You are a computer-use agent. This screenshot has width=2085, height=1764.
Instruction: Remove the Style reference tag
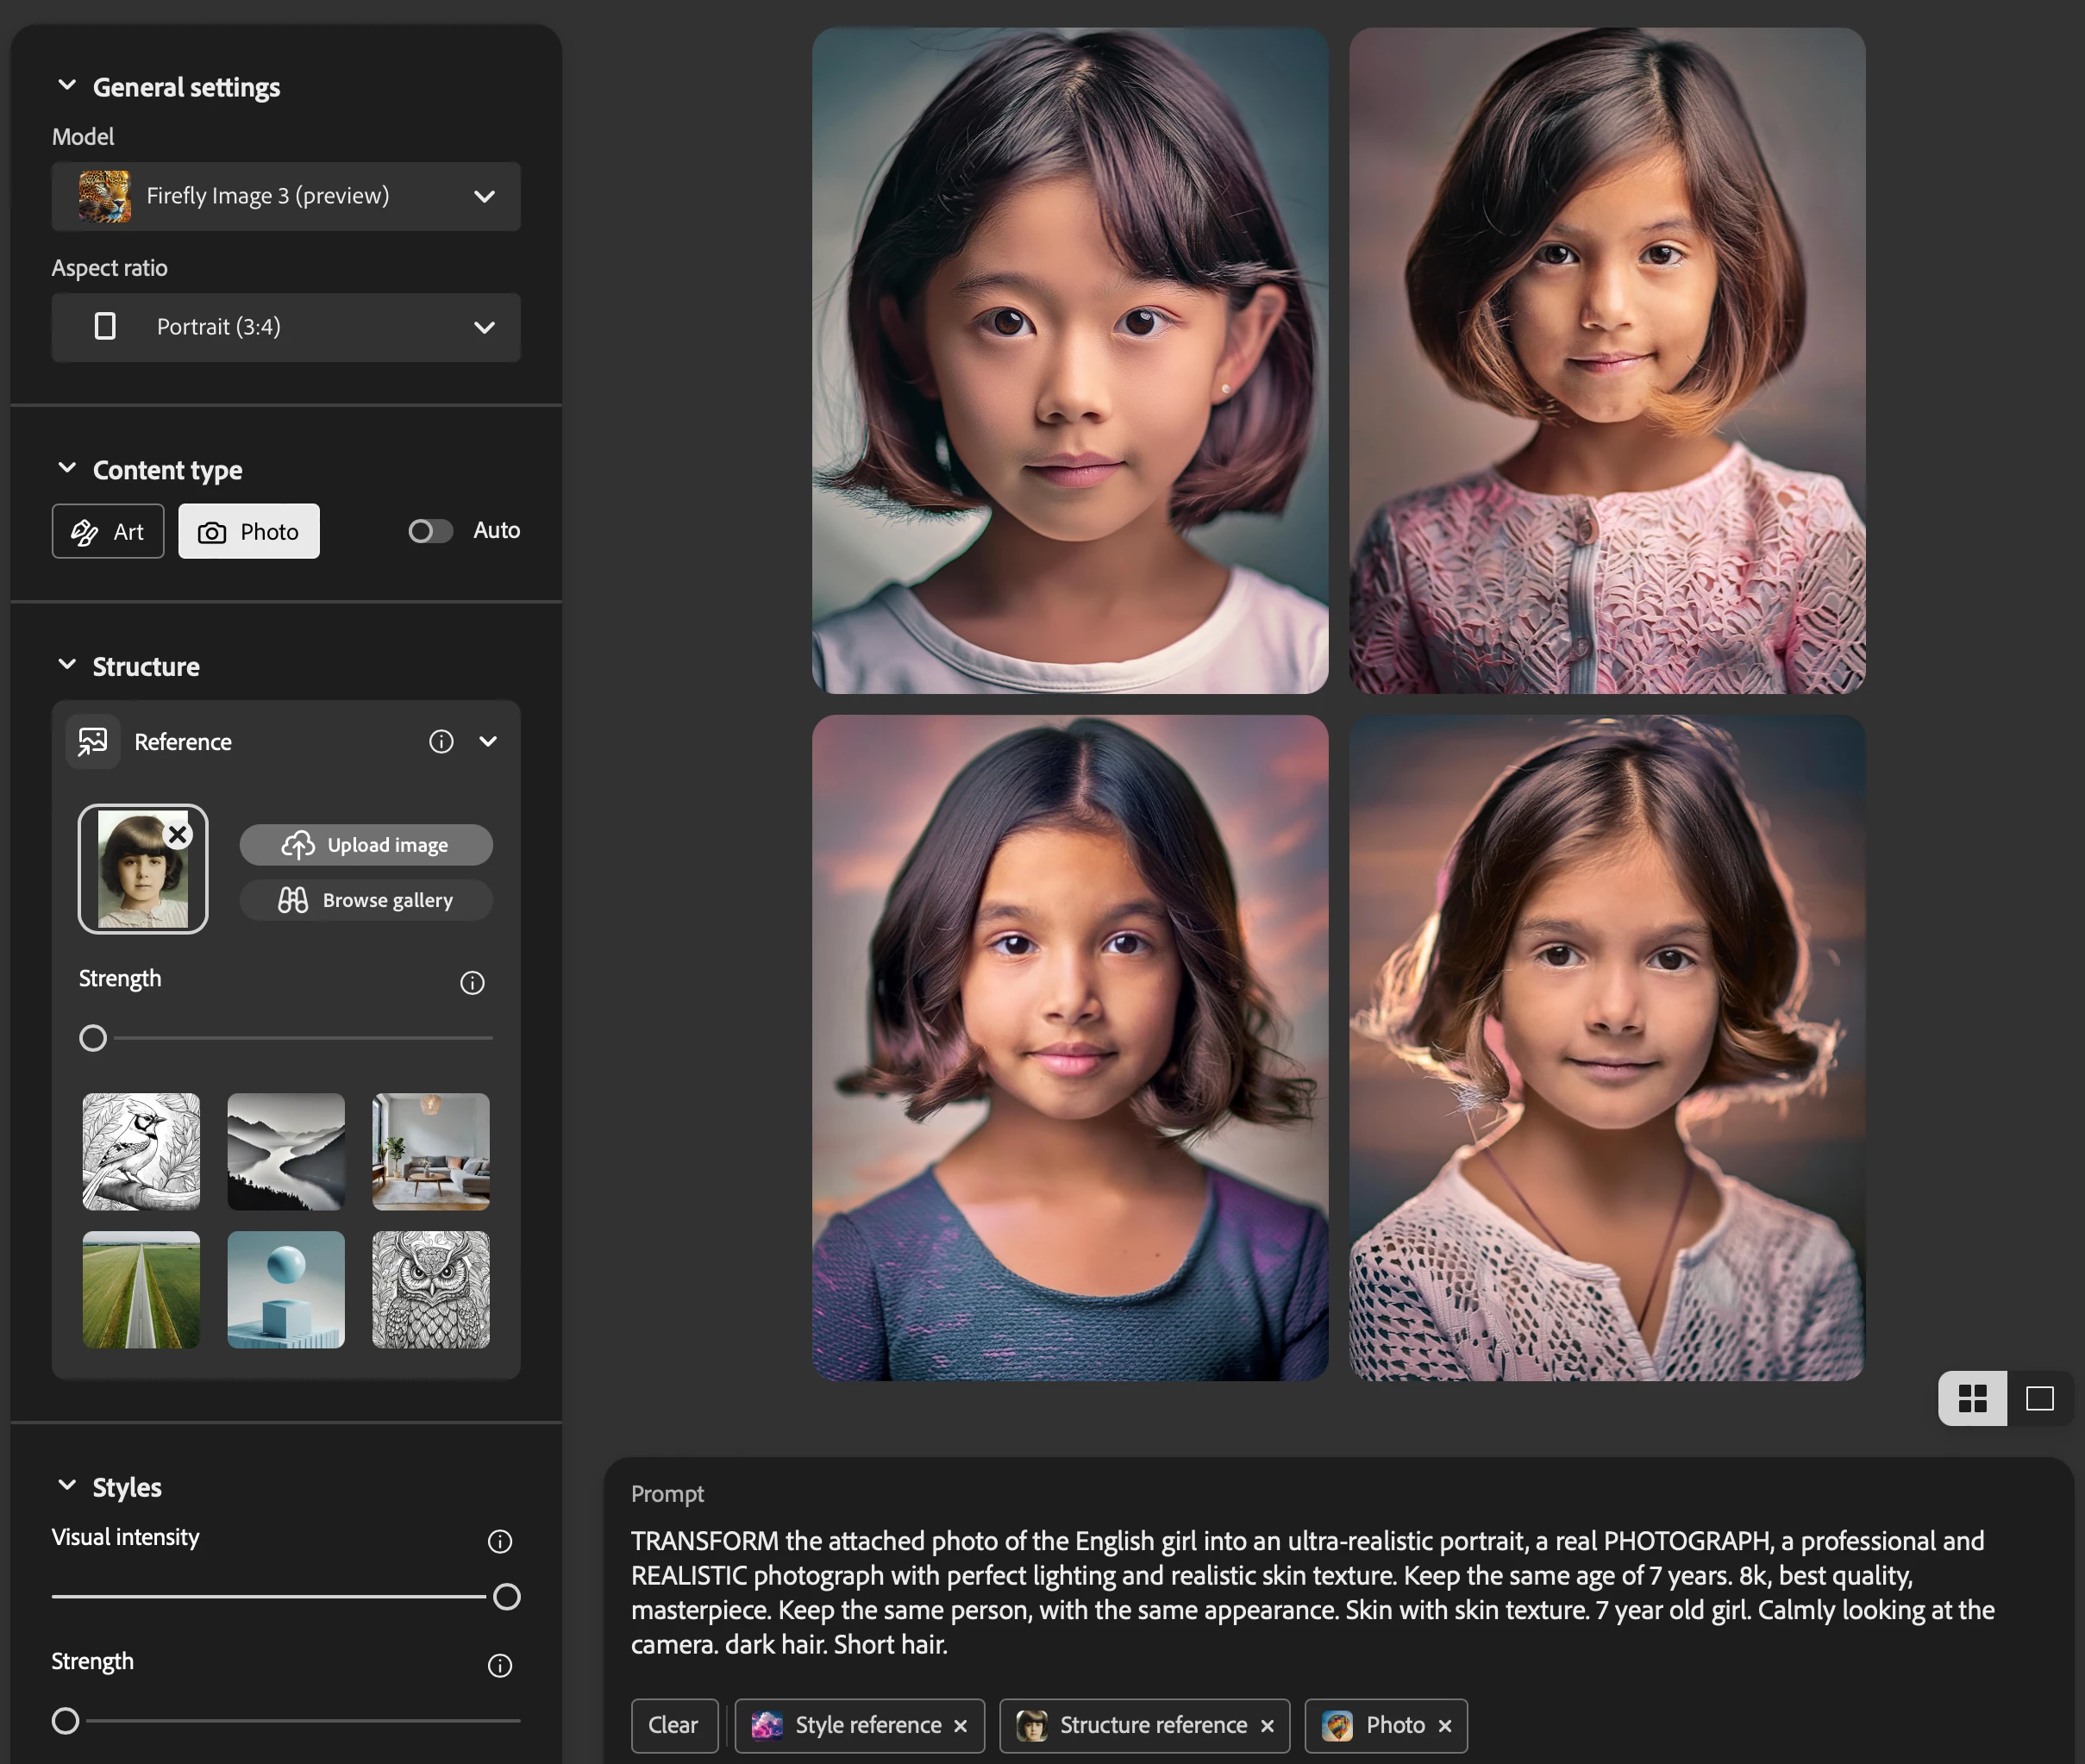click(960, 1725)
